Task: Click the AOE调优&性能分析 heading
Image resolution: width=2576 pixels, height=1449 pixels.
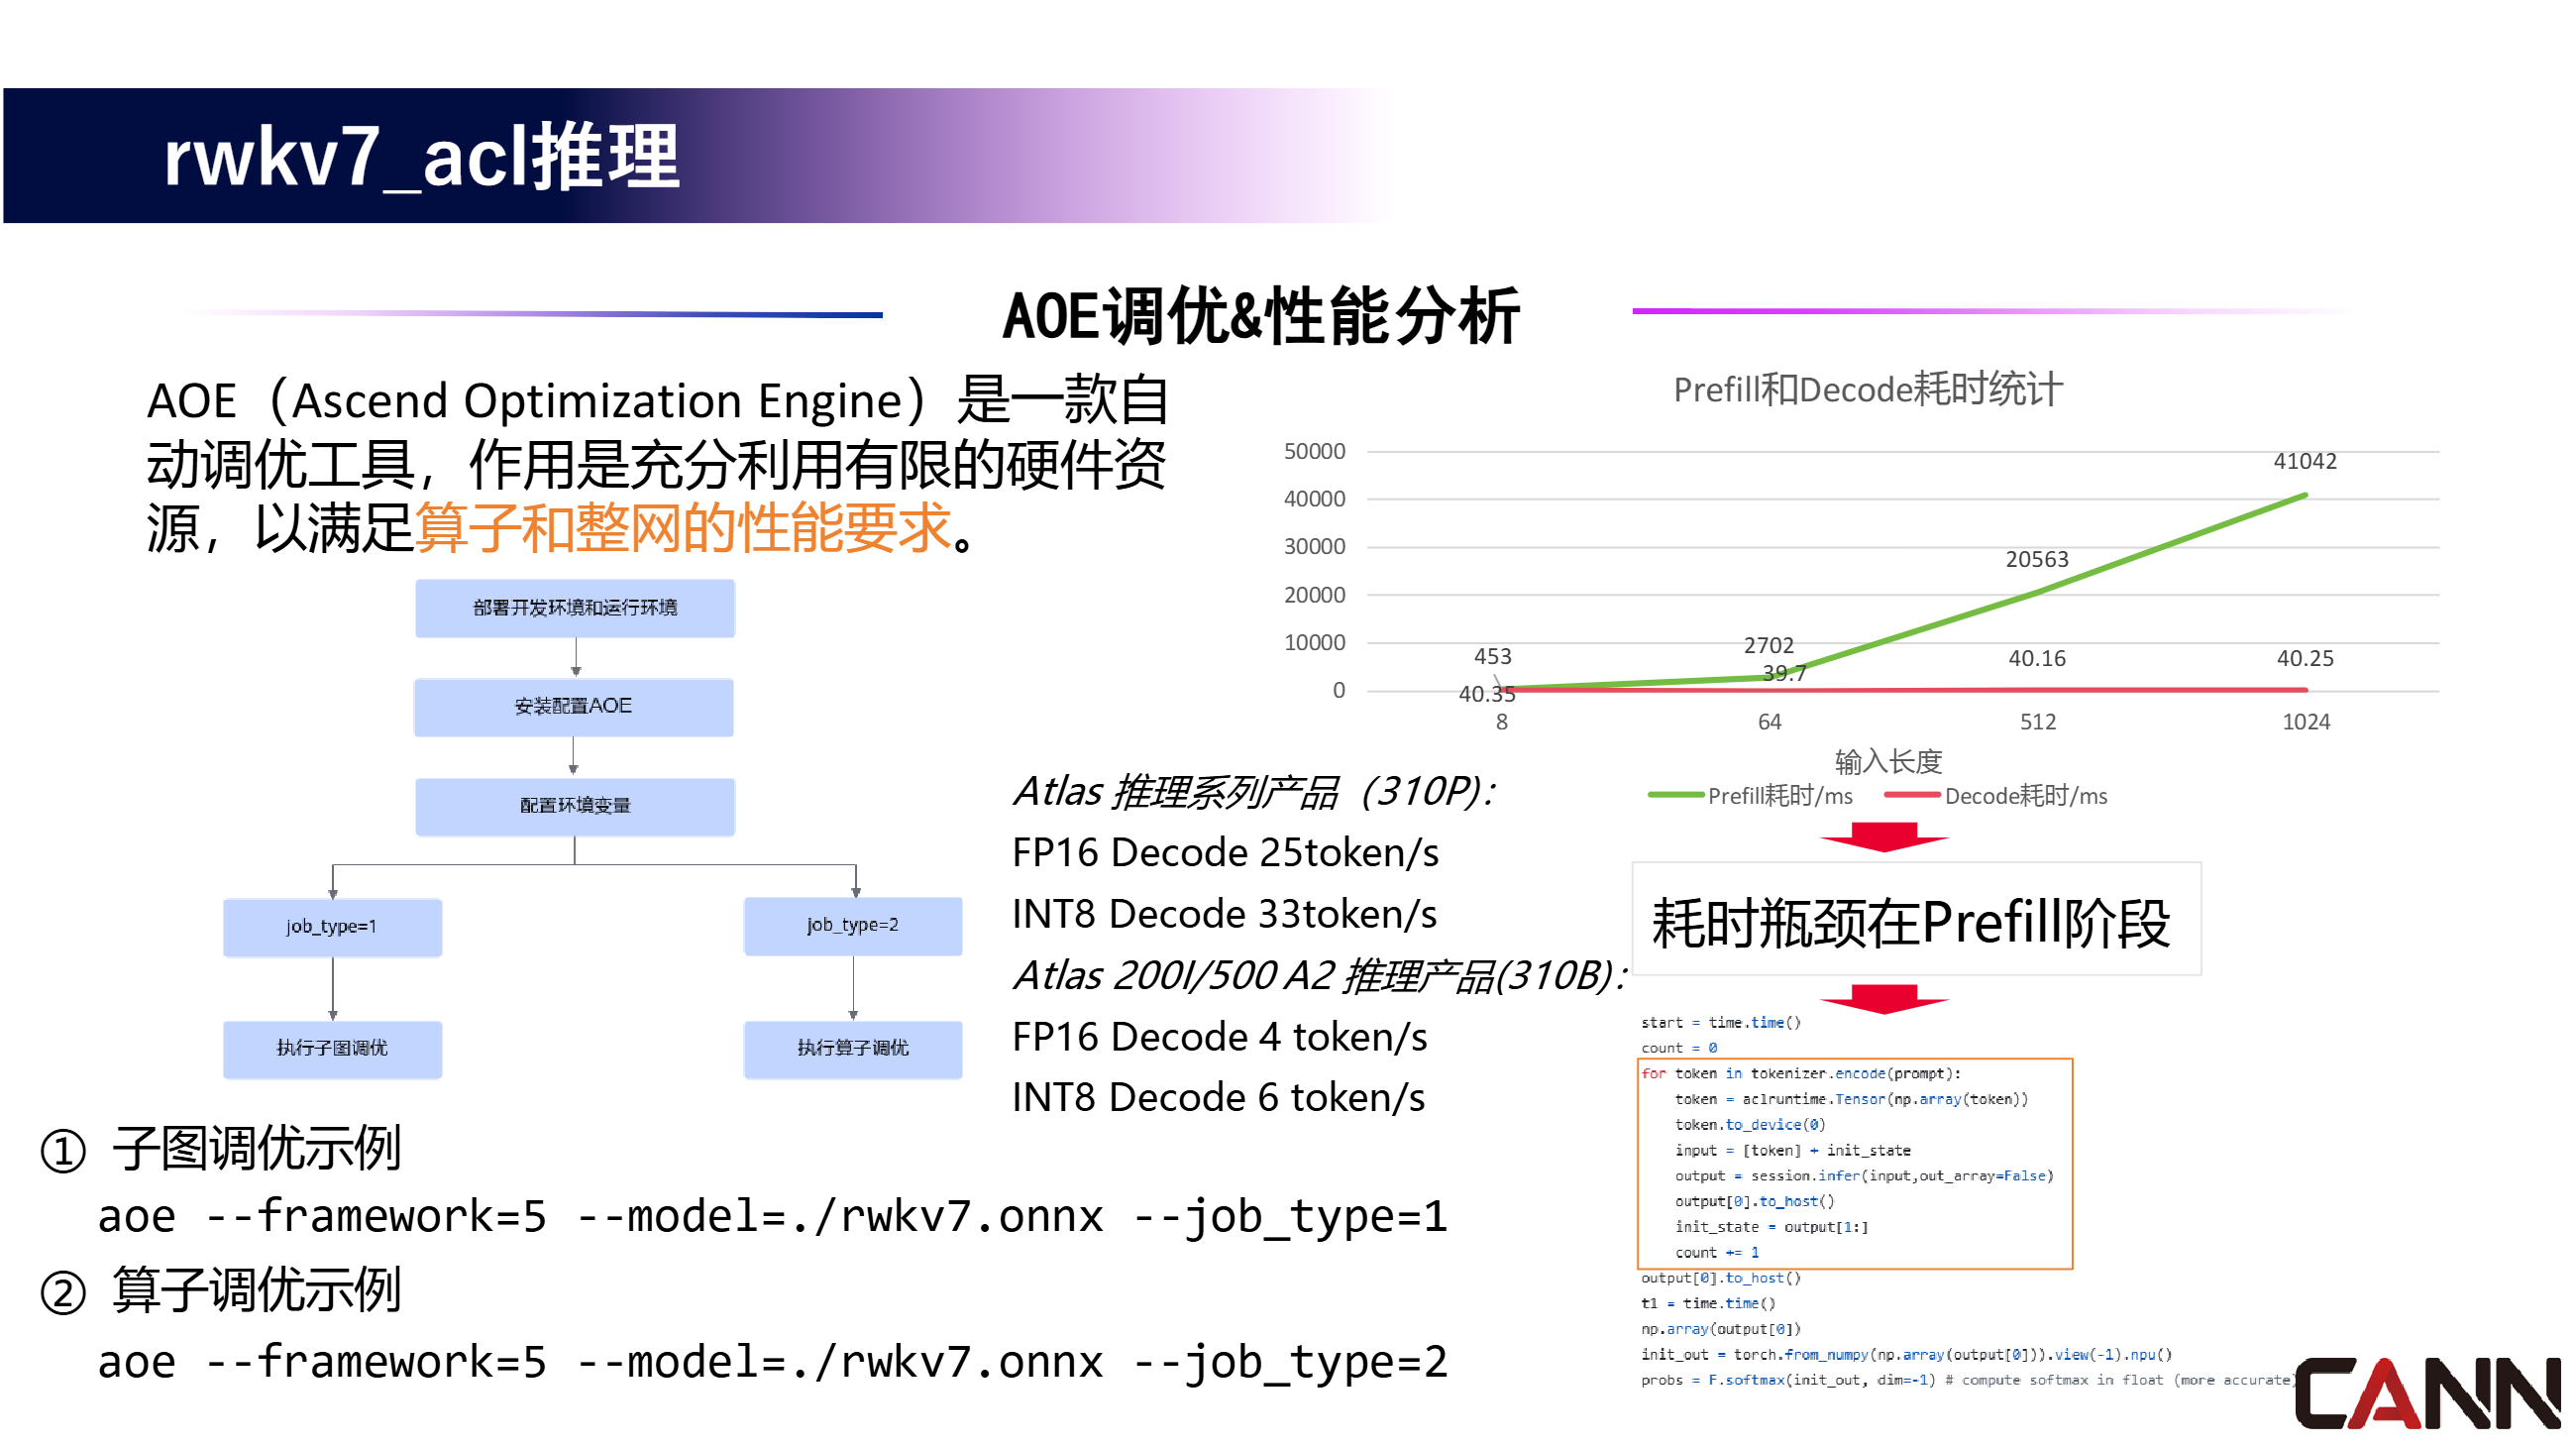Action: (1260, 316)
